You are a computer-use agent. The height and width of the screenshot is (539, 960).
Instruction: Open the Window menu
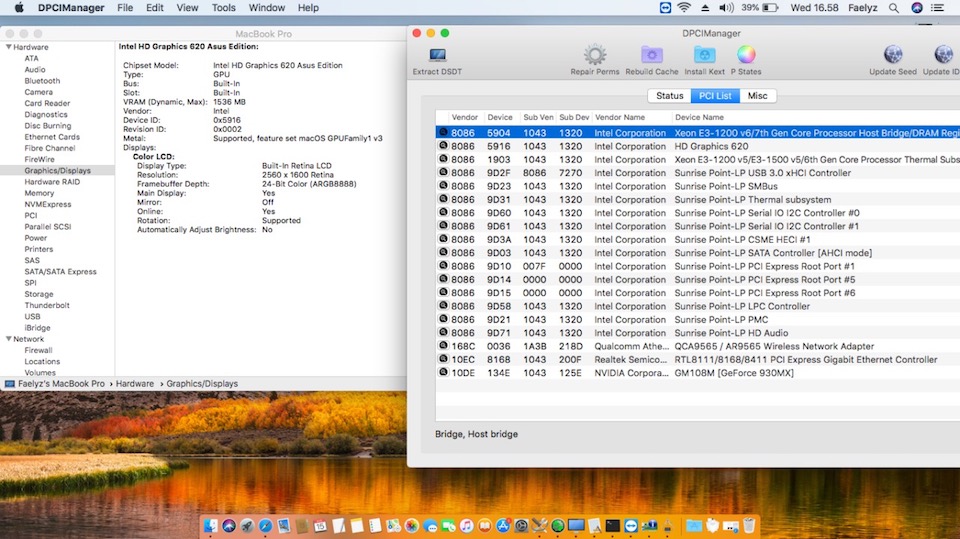(266, 8)
